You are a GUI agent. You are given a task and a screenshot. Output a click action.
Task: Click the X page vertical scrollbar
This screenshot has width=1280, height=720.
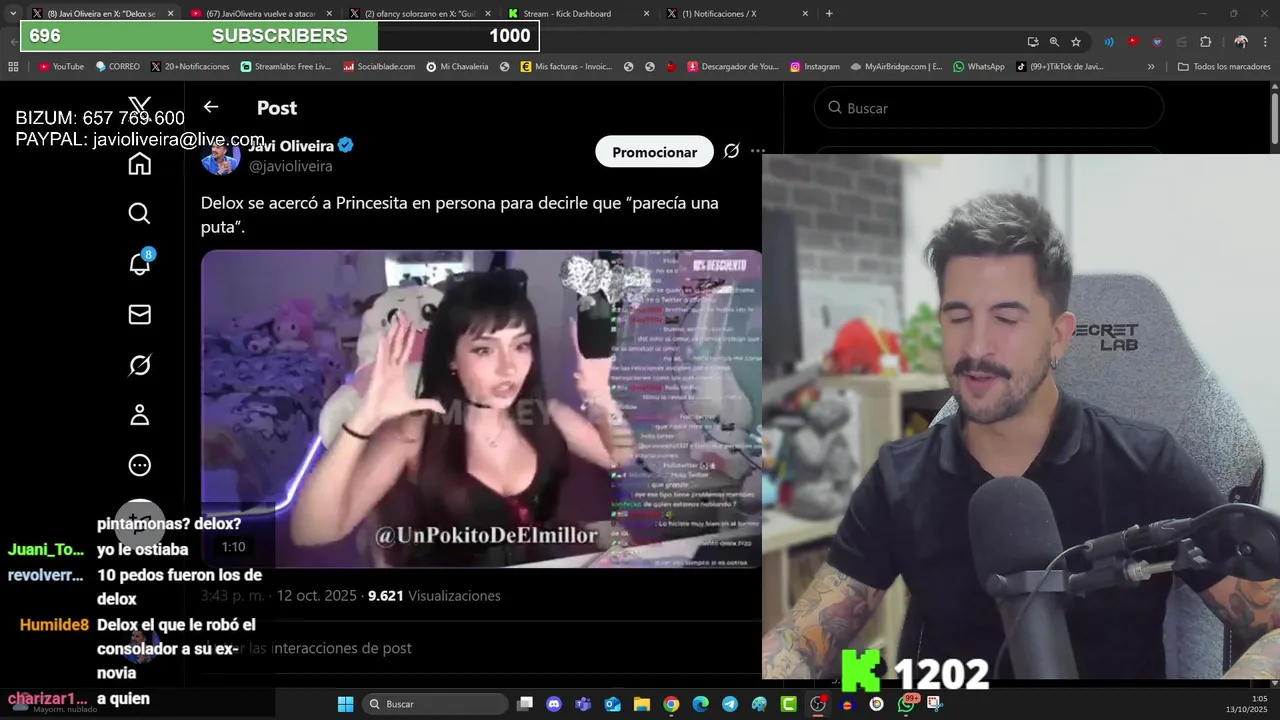(1274, 120)
